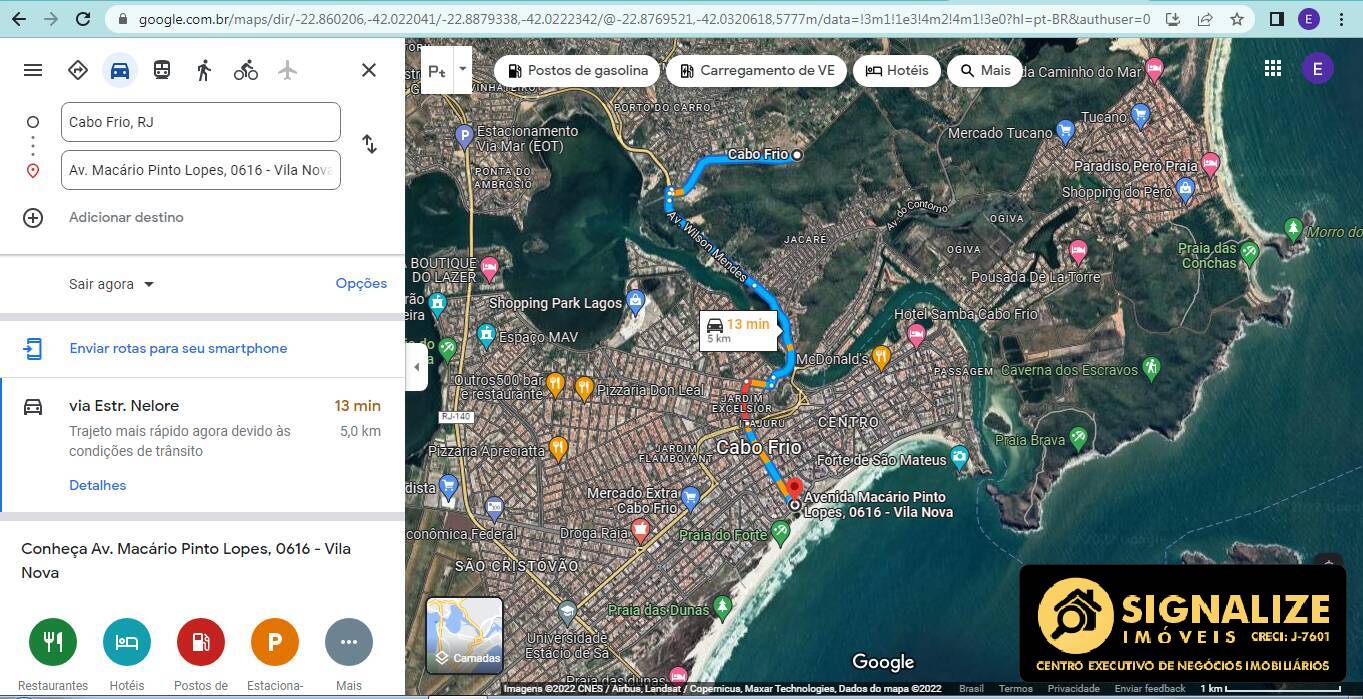Select the cycling travel mode

click(246, 70)
